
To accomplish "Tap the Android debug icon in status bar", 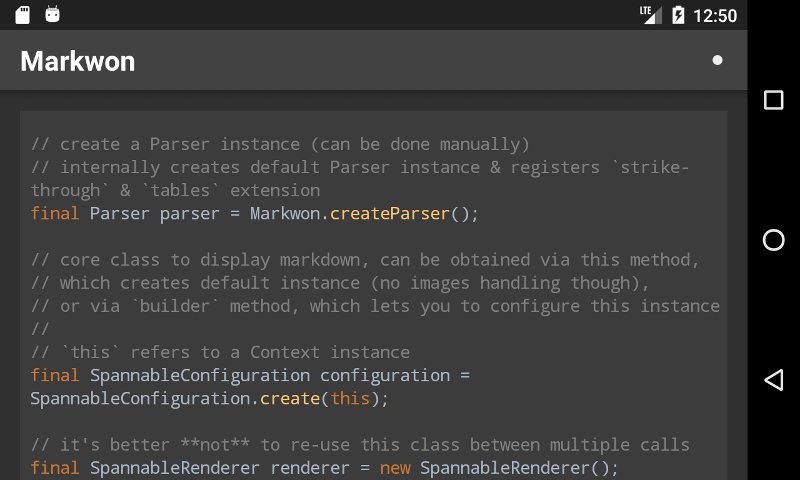I will (x=53, y=15).
